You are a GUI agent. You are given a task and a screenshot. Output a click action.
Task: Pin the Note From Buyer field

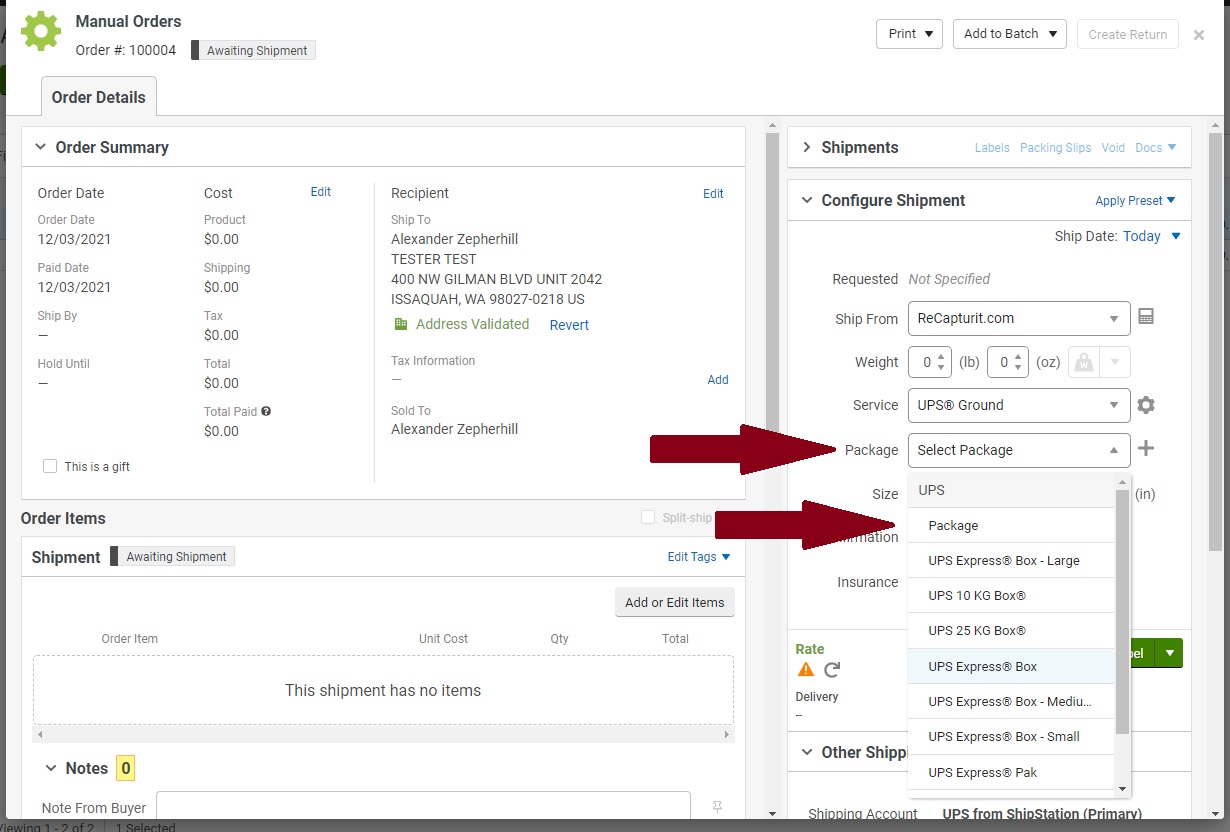[x=717, y=806]
